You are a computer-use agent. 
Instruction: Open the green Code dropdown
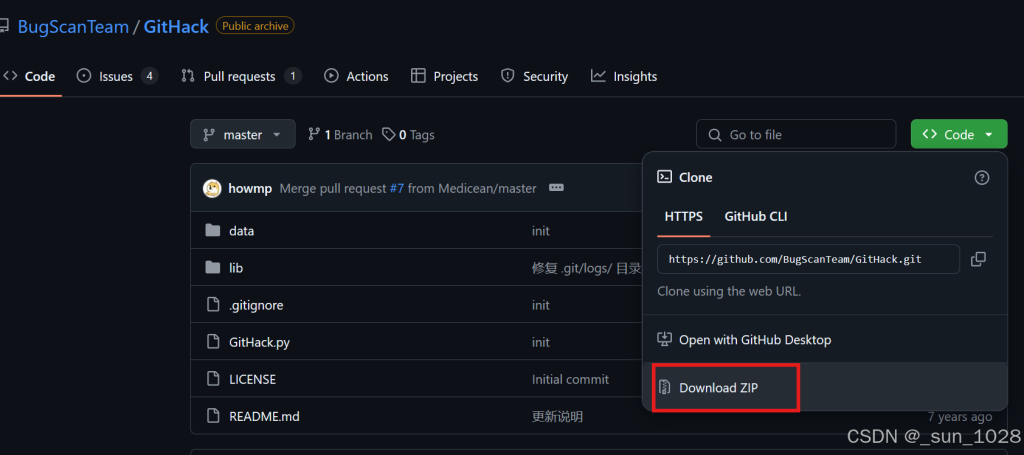(958, 134)
